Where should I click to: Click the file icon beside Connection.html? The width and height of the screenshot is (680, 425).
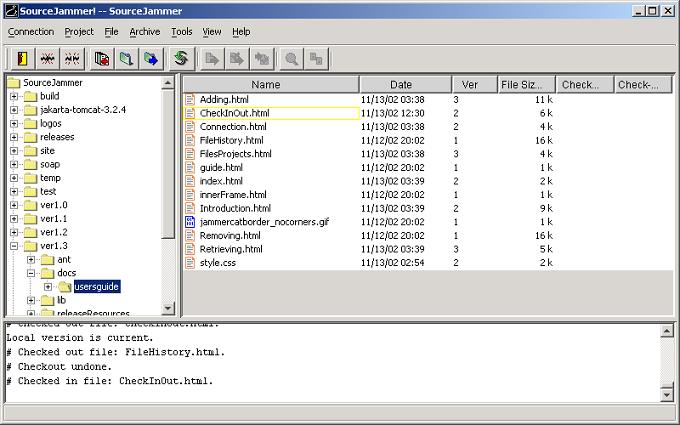point(190,127)
